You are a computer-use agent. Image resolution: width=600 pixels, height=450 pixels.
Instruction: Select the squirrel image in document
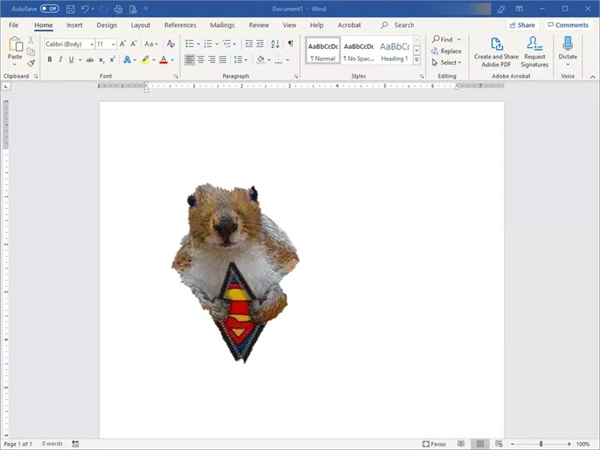click(x=235, y=272)
